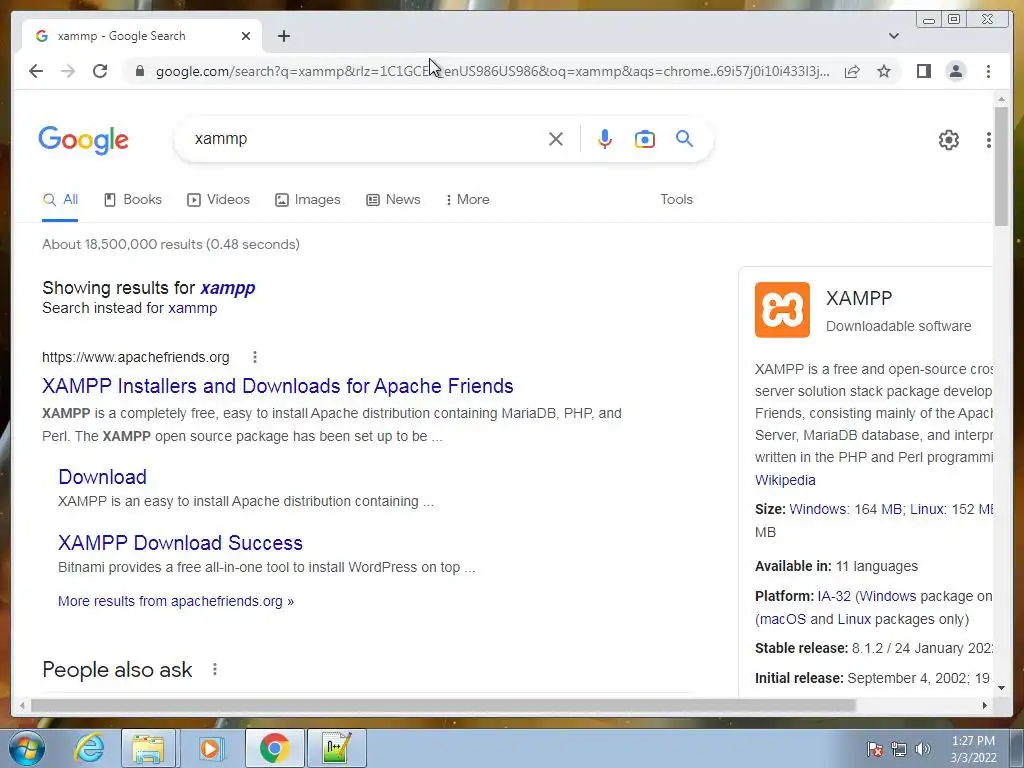Viewport: 1024px width, 768px height.
Task: Expand the More search categories
Action: pos(468,200)
